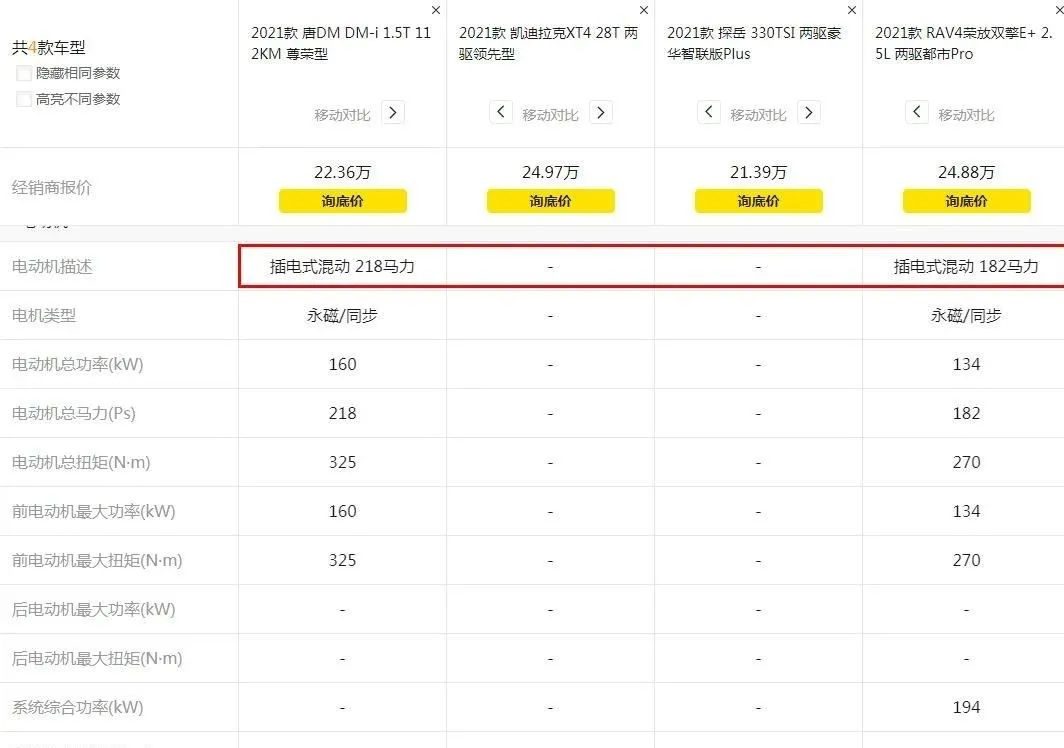Click the 前电动机最大功率(kW) row label
This screenshot has height=748, width=1064.
94,511
